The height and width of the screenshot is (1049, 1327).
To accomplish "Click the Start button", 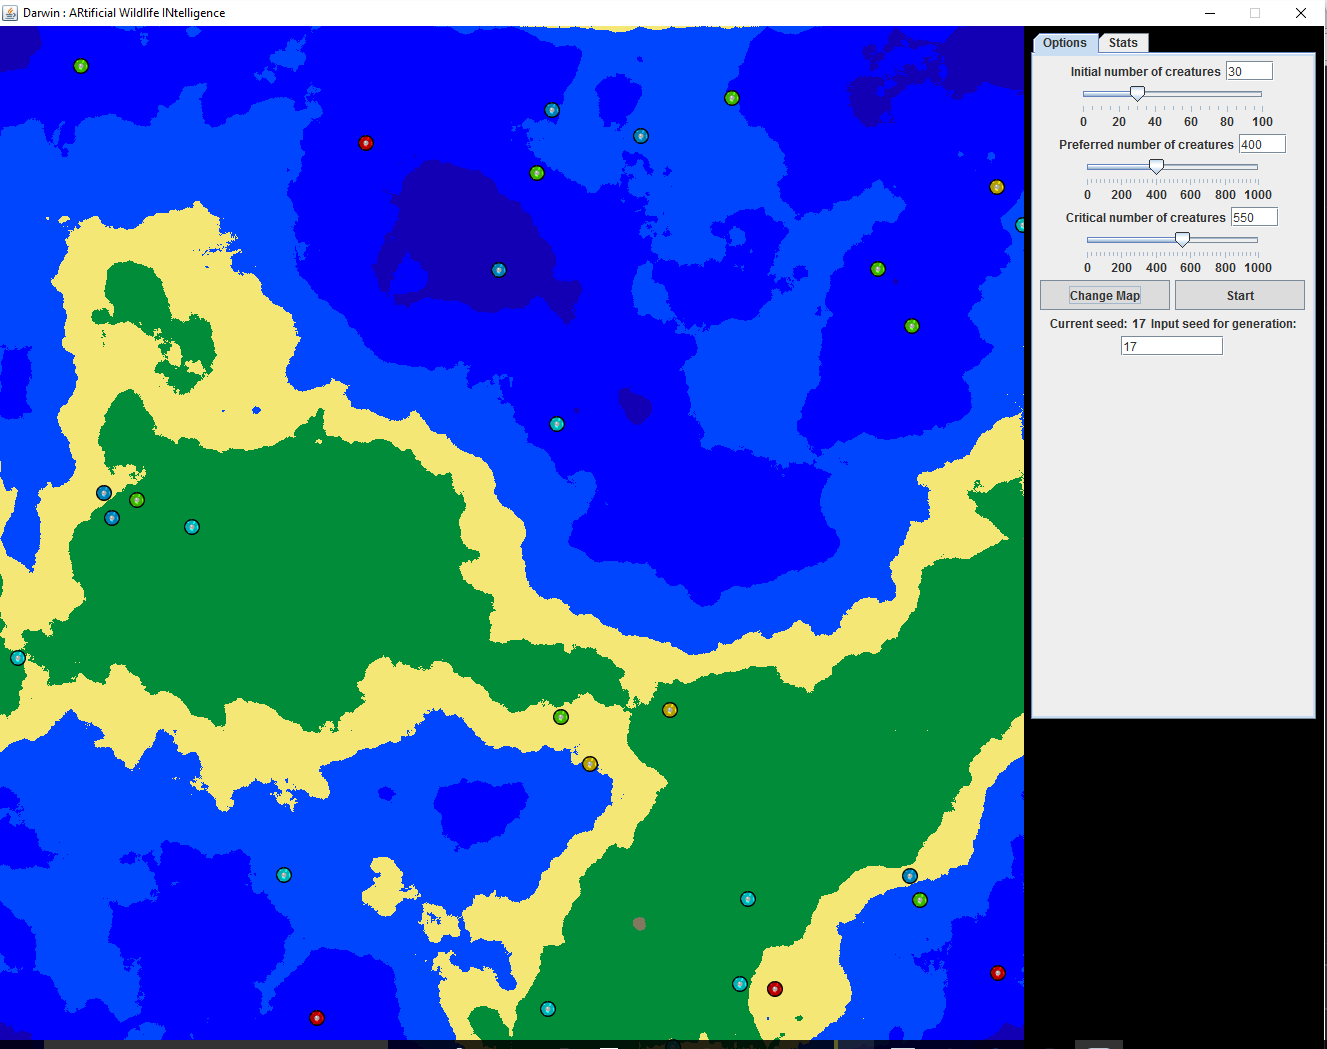I will (1240, 295).
